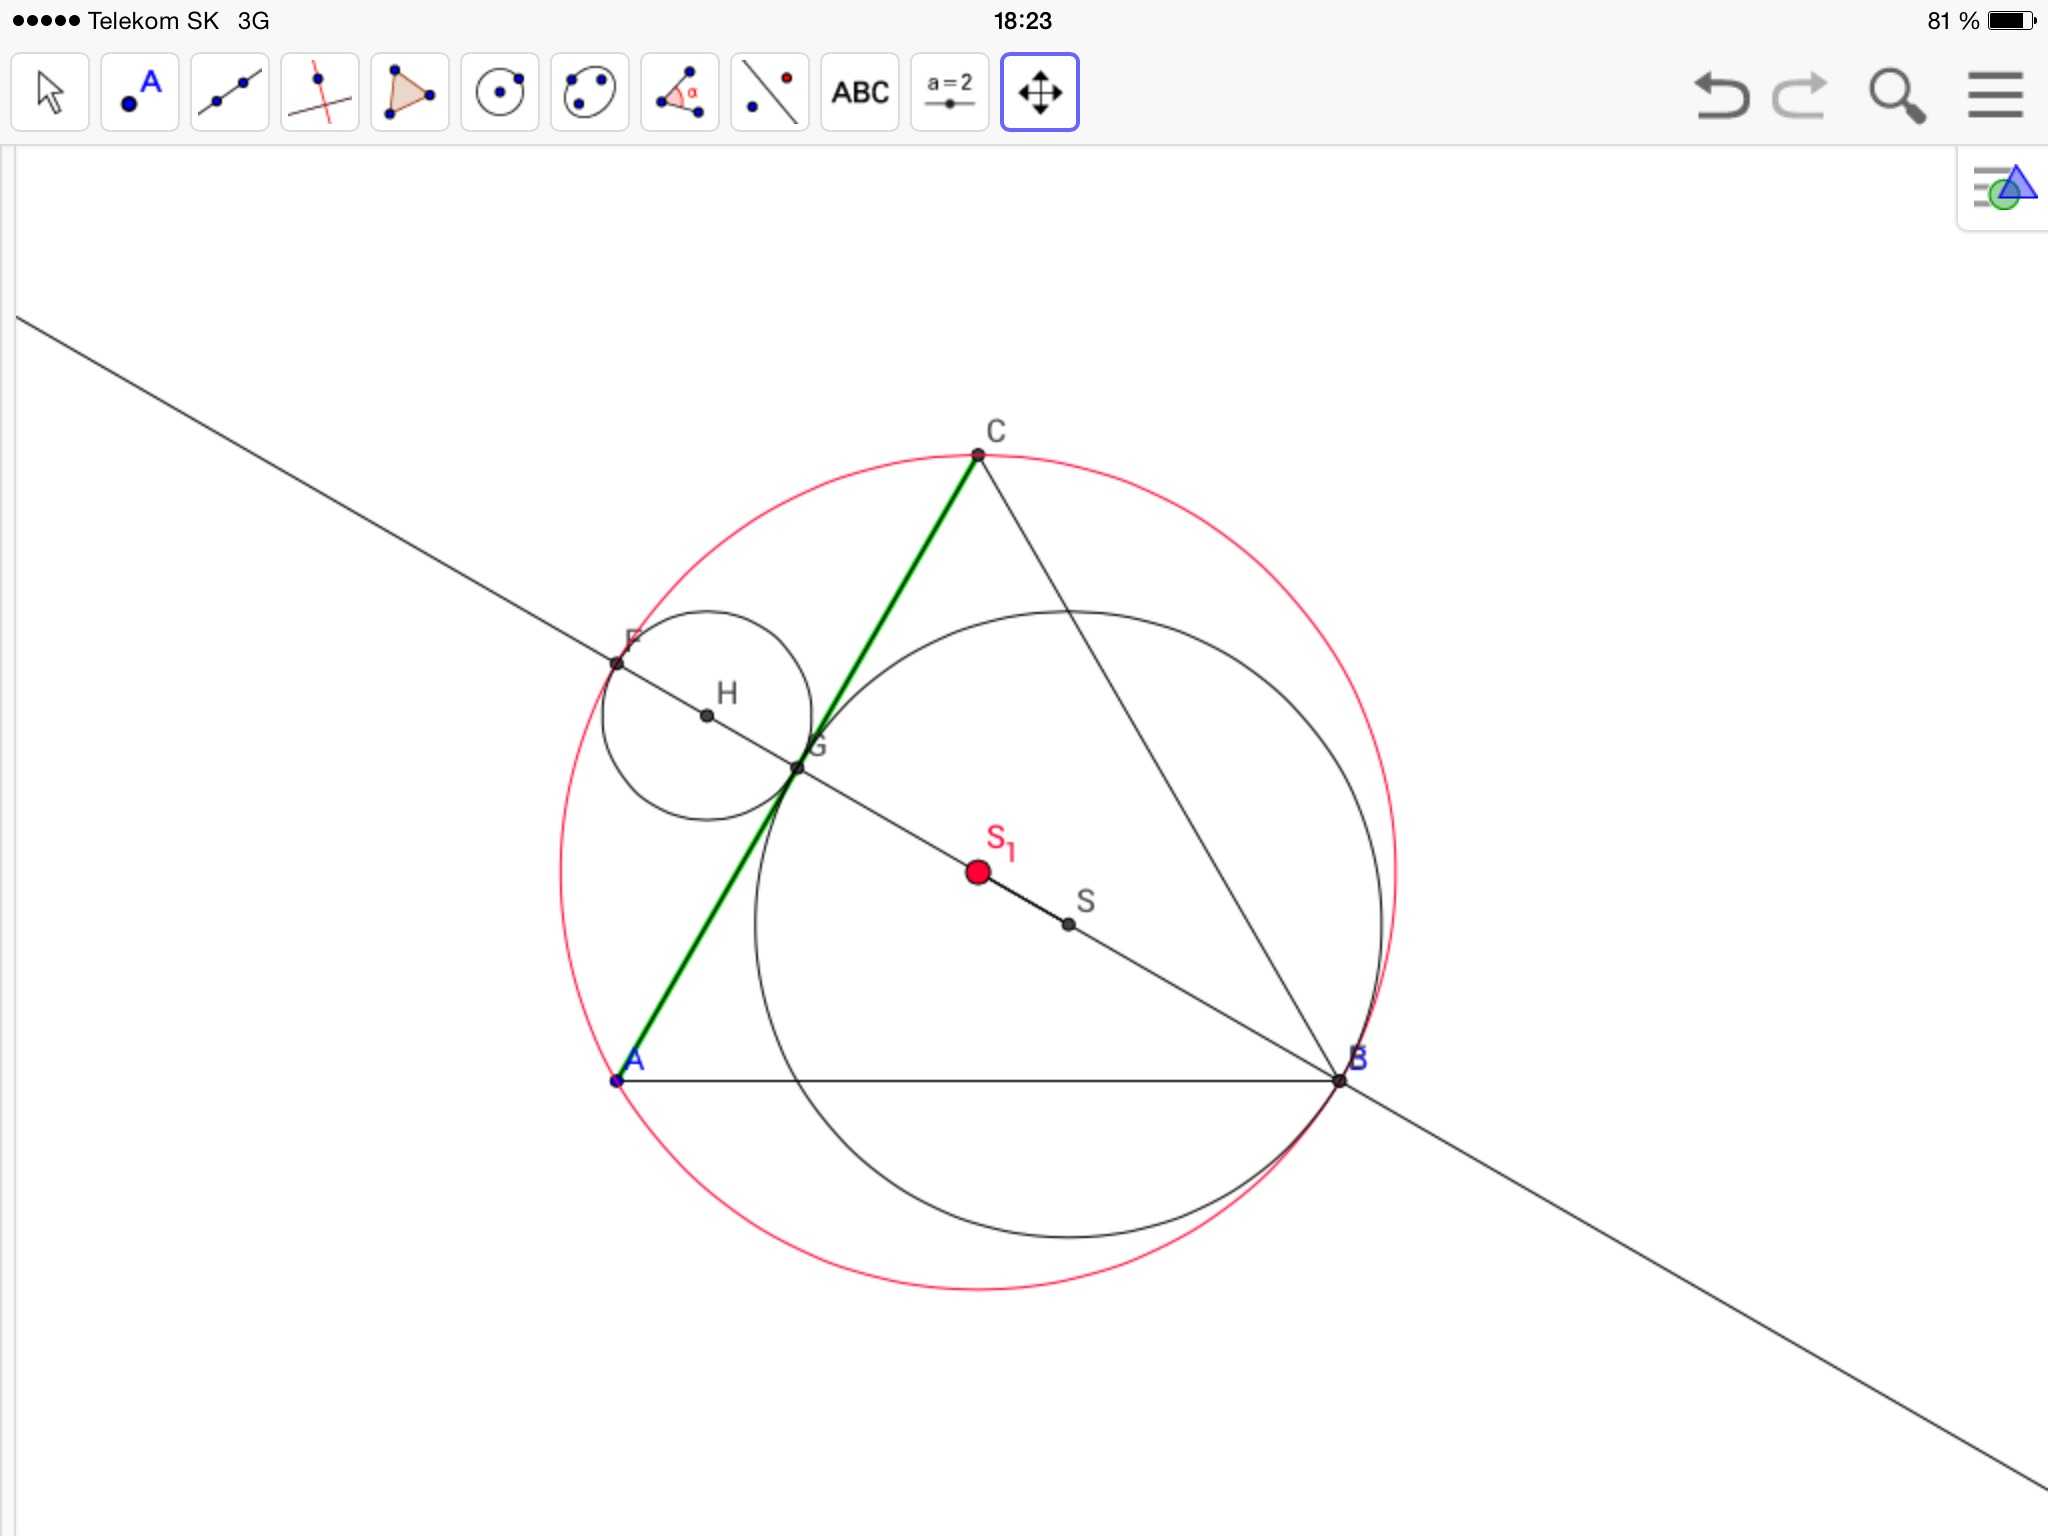
Task: Click point B of the triangle
Action: [x=1339, y=1080]
